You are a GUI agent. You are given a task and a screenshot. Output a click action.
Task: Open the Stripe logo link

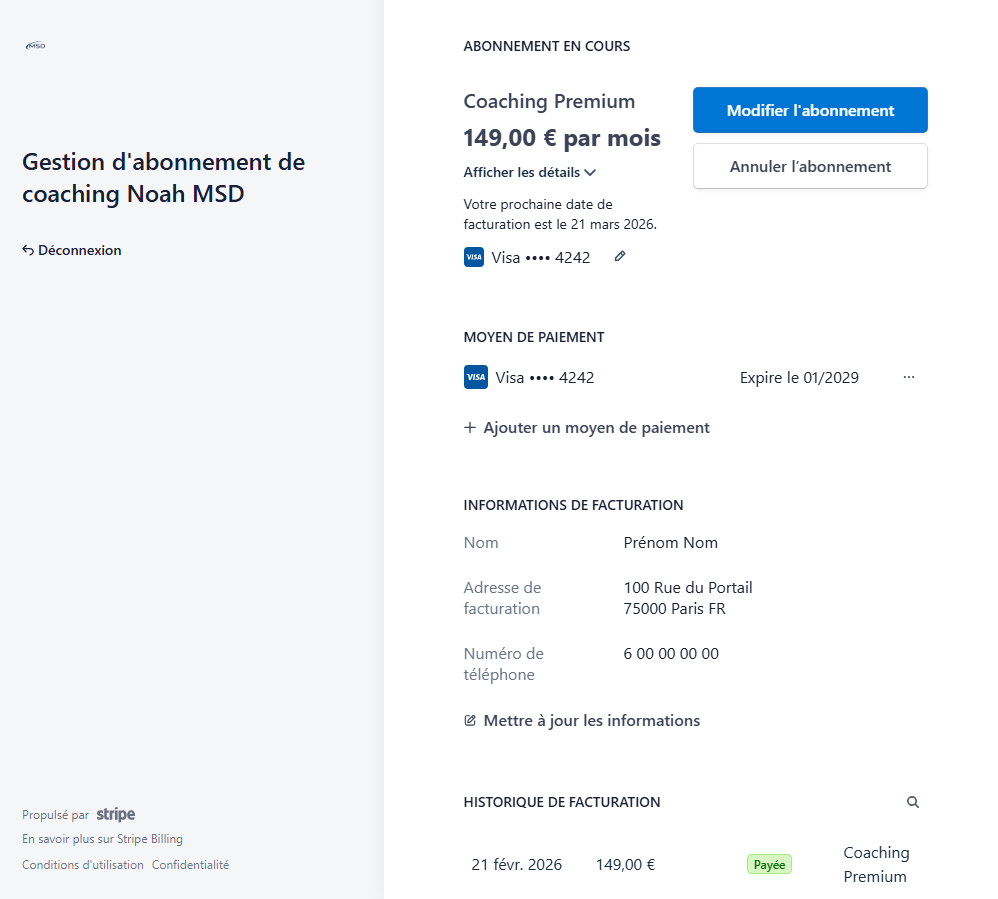(x=116, y=815)
